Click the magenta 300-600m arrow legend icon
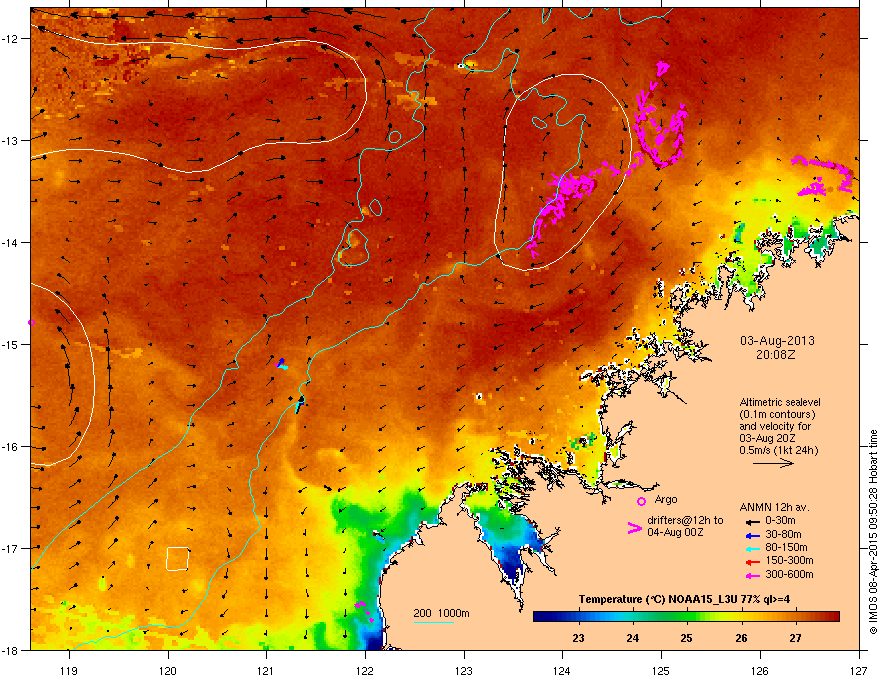880x680 pixels. 752,575
